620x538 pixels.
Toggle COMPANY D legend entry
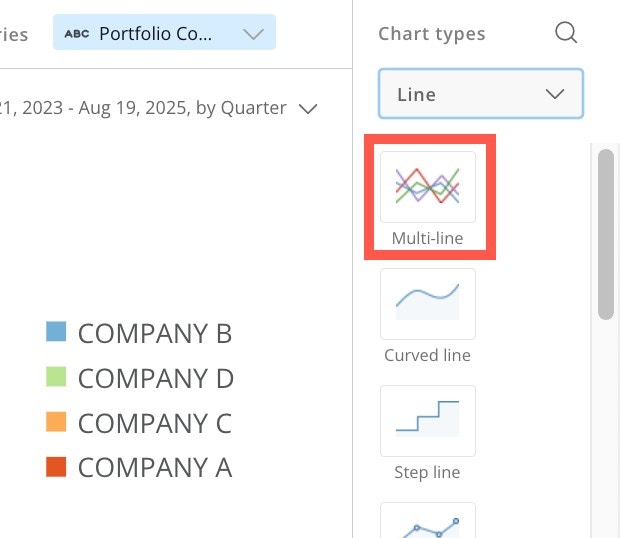pyautogui.click(x=155, y=378)
